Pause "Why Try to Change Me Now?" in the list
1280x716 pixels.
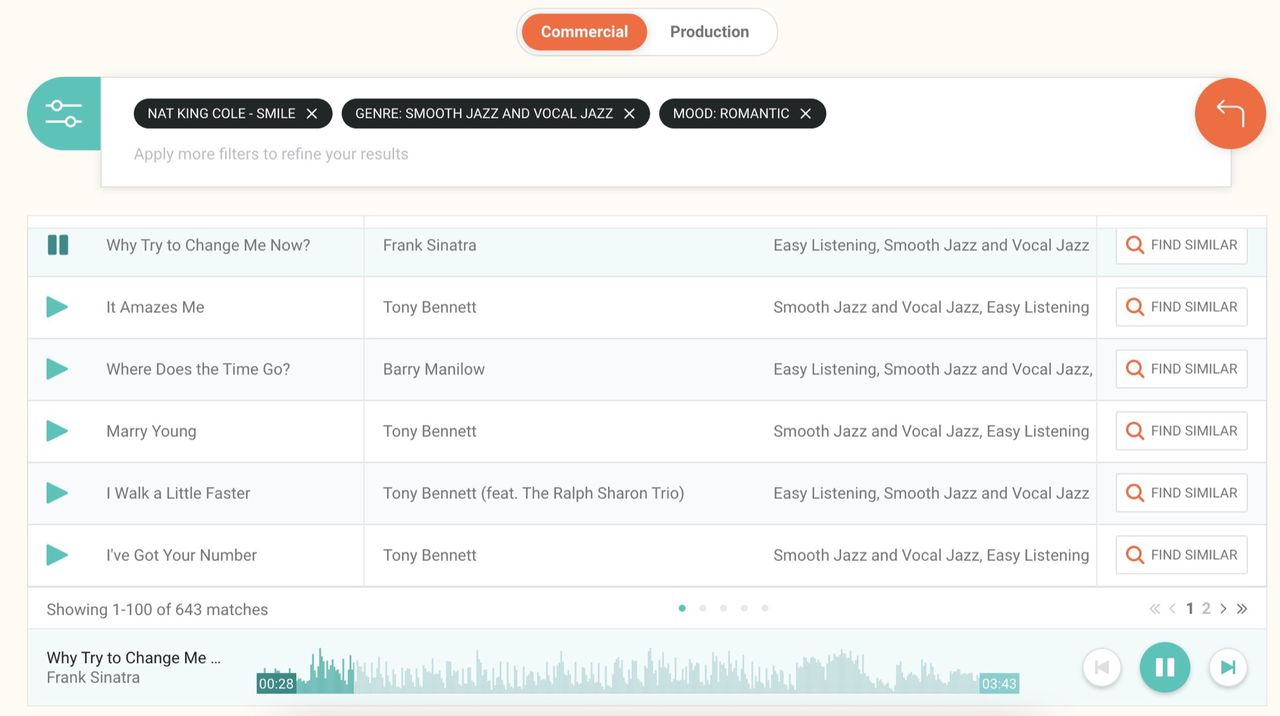(x=57, y=243)
